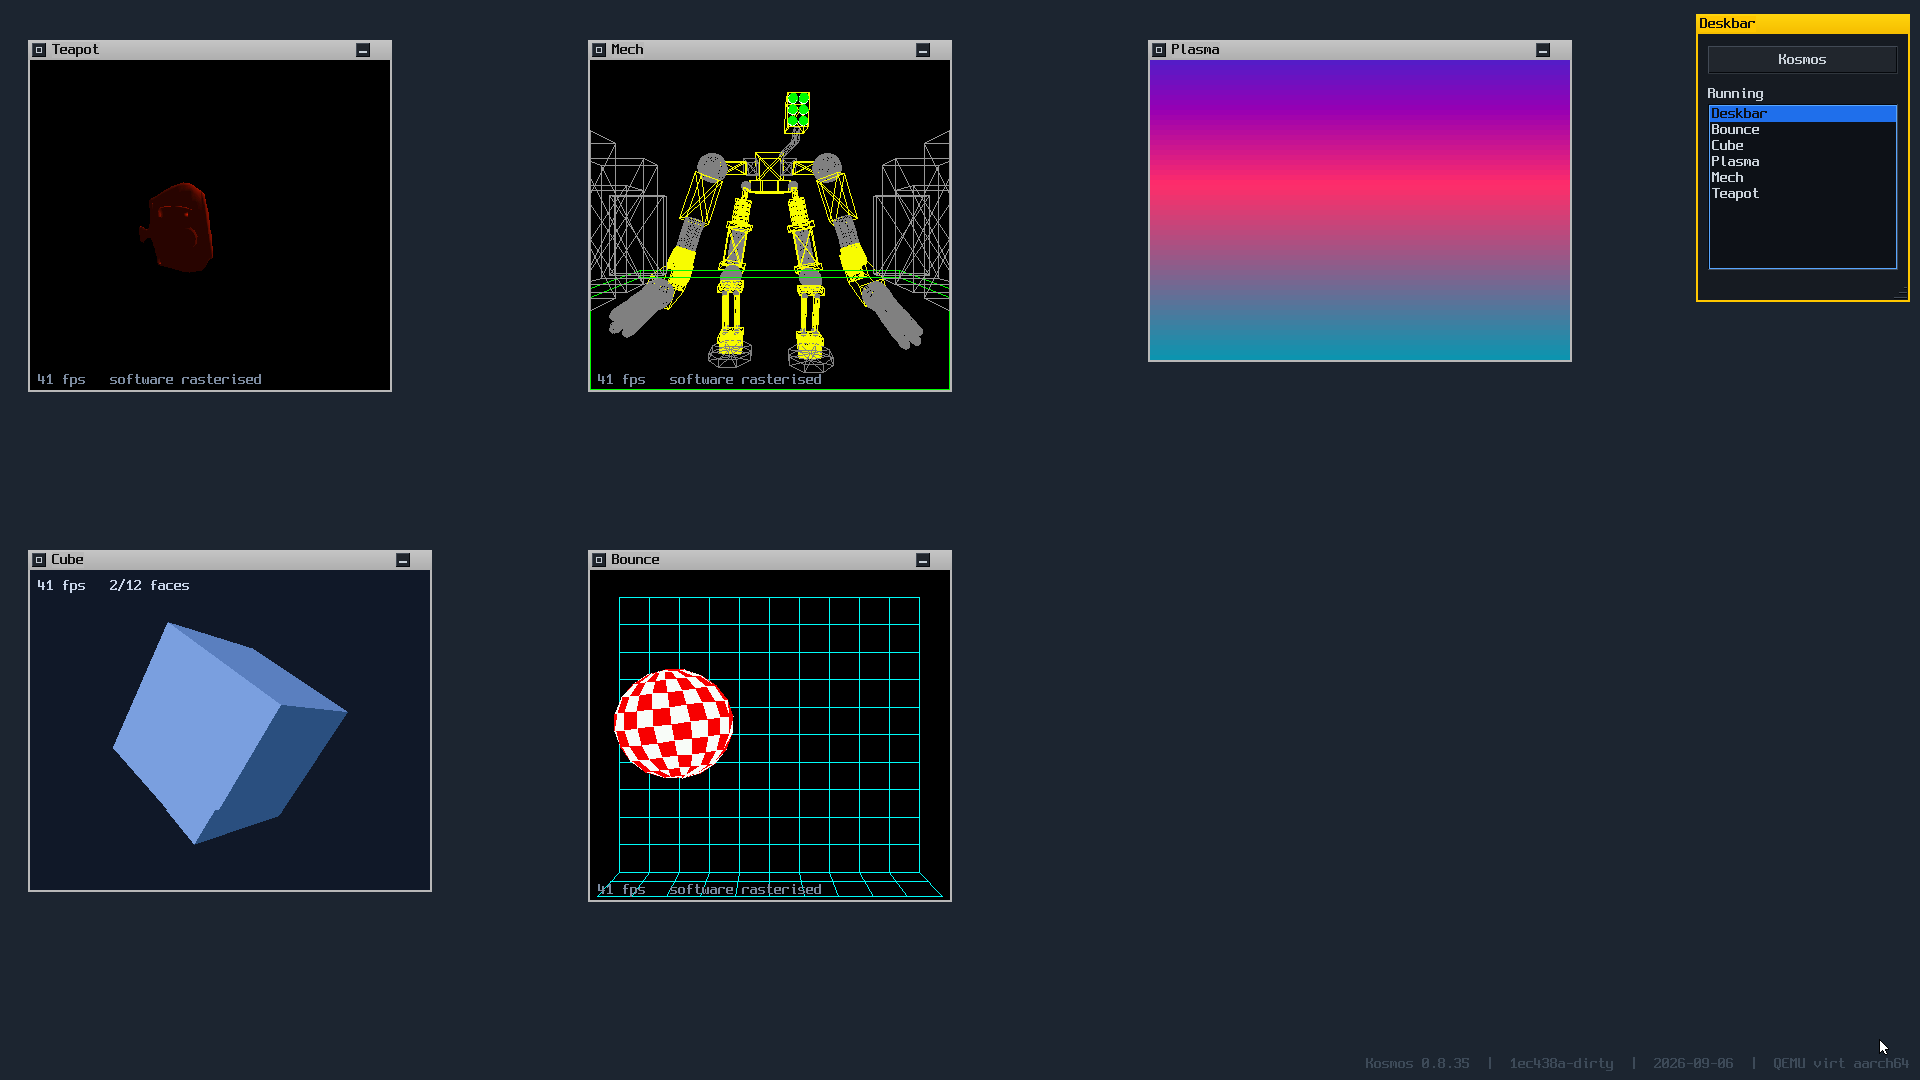The height and width of the screenshot is (1080, 1920).
Task: Minimize the Plasma window
Action: coord(1543,50)
